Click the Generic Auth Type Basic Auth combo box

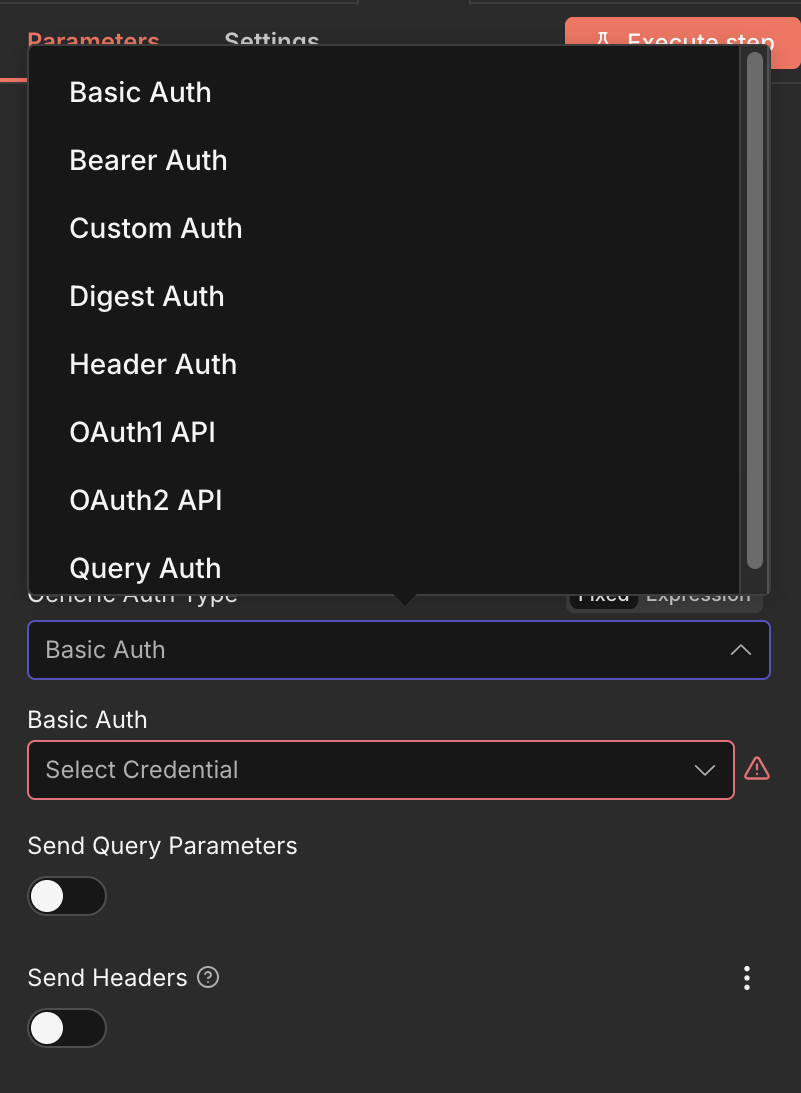[380, 650]
